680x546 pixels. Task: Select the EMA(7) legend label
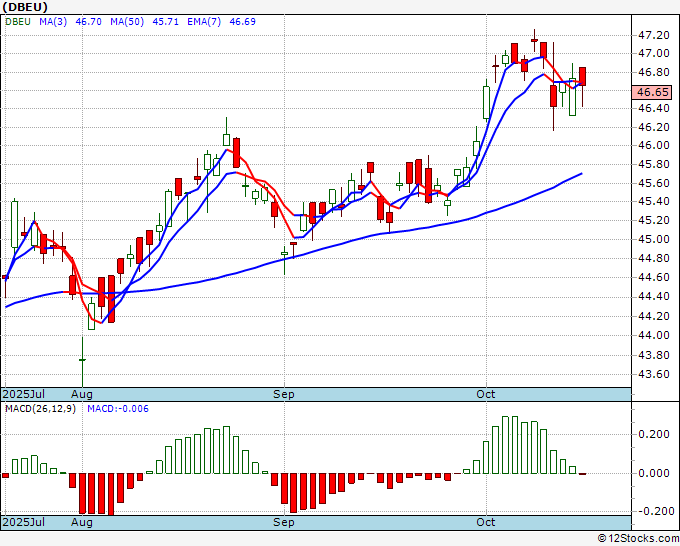[204, 22]
